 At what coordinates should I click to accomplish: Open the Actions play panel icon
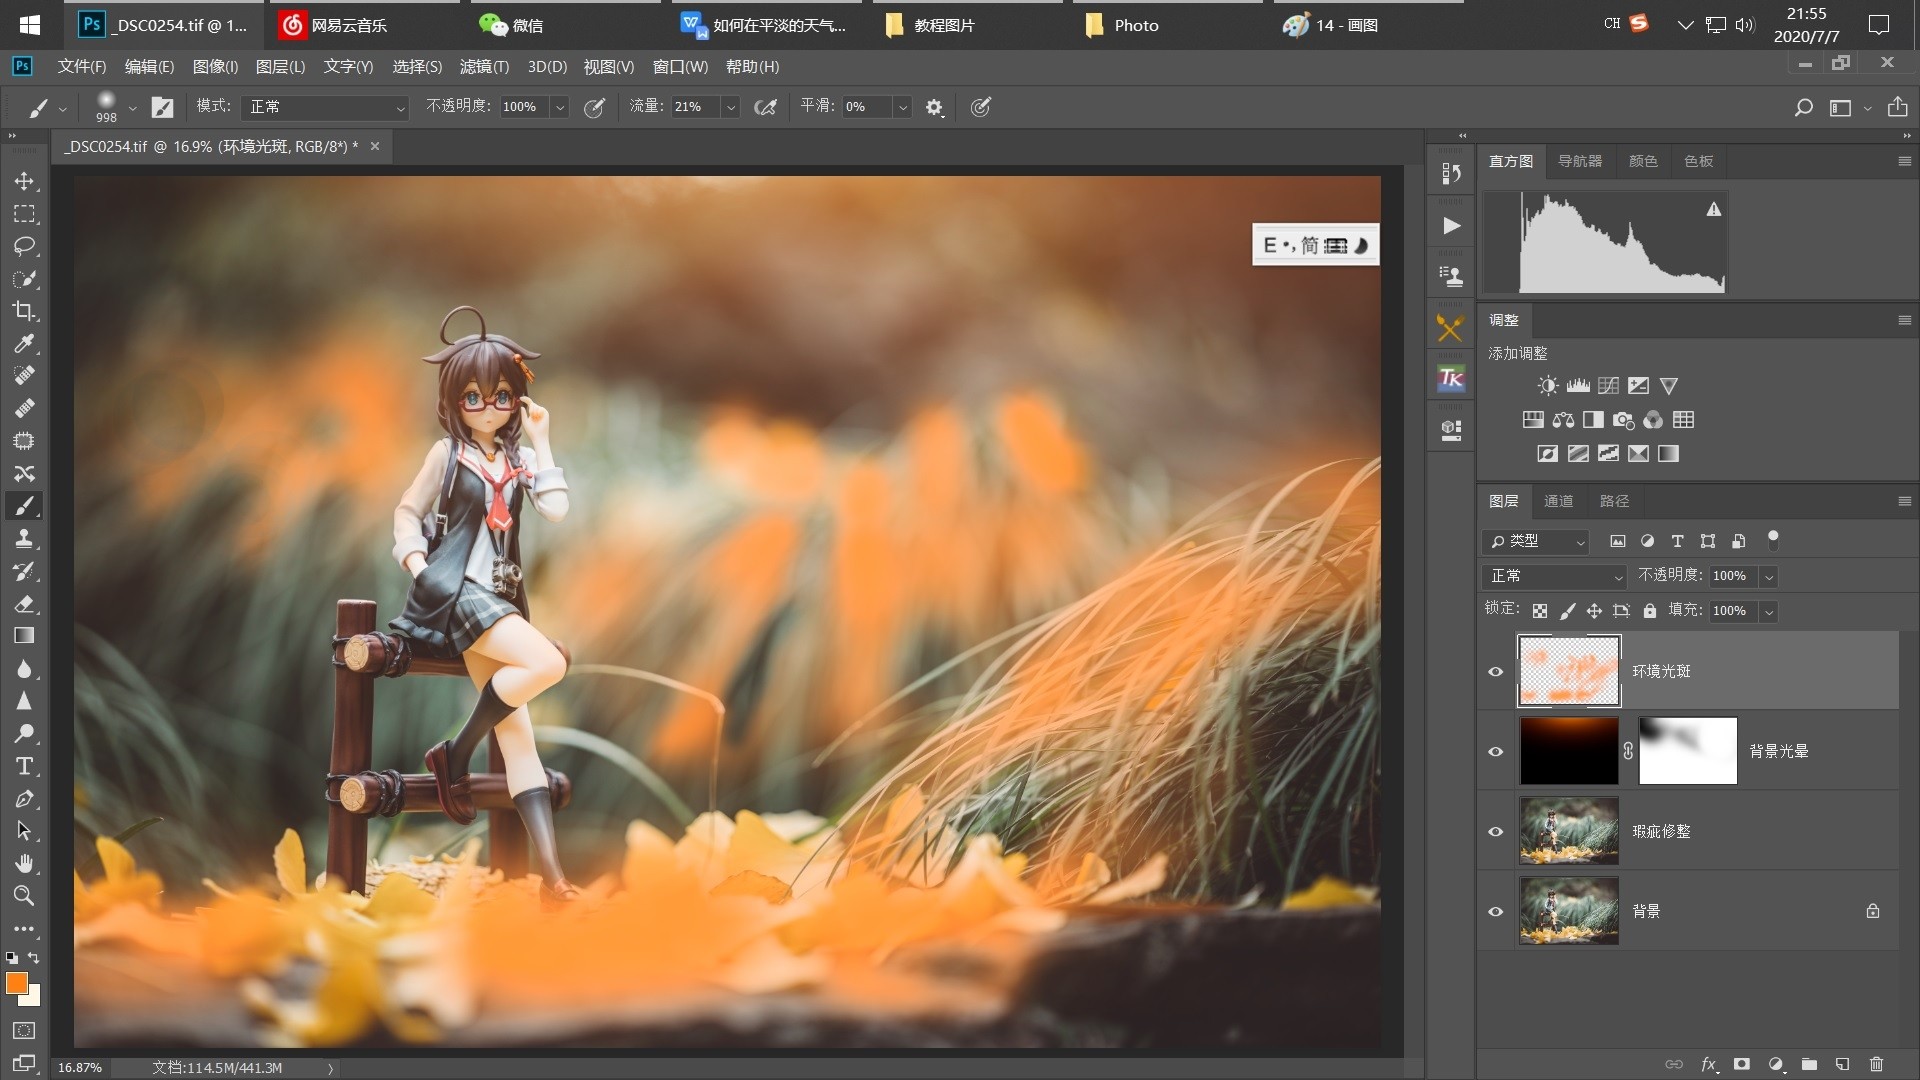pos(1451,226)
